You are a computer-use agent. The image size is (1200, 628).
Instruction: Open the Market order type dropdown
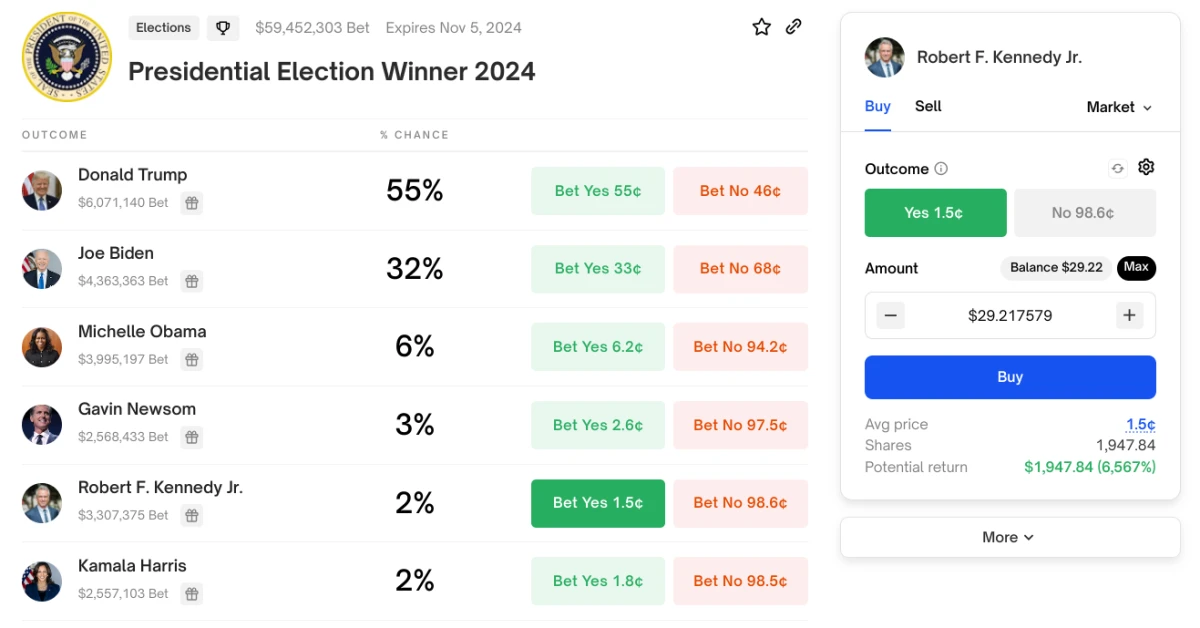click(1119, 107)
